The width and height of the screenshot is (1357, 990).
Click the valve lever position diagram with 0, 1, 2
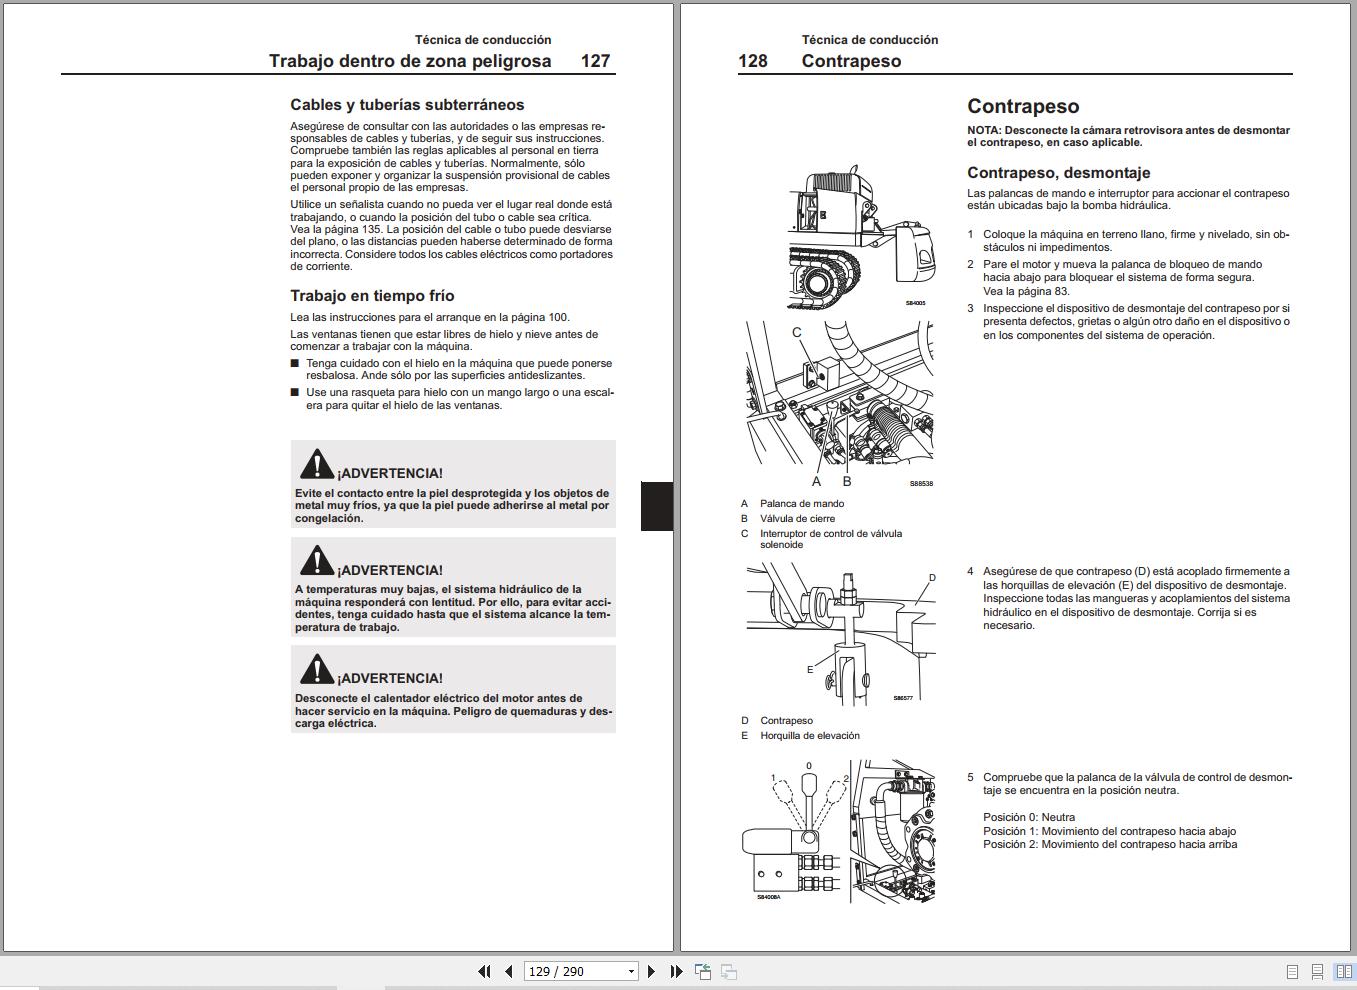pos(839,831)
